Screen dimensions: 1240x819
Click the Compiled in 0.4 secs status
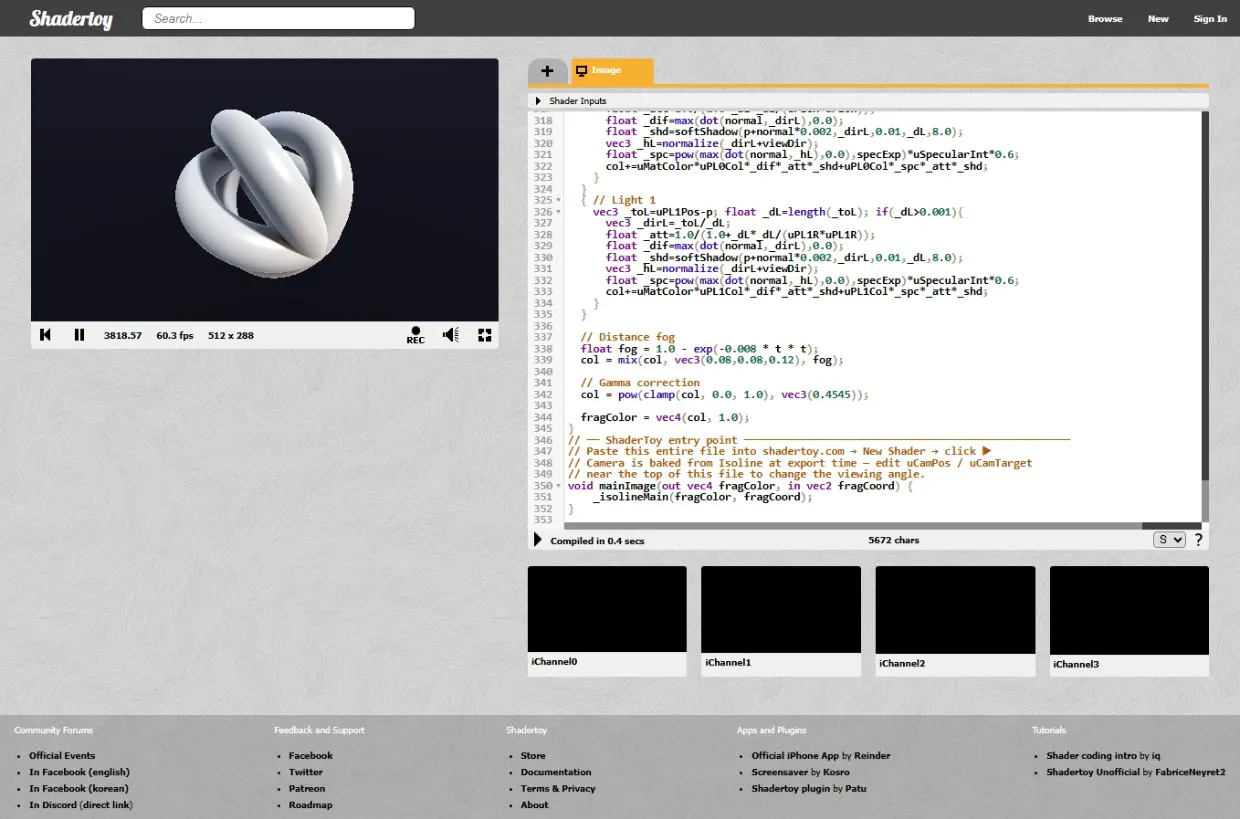[597, 541]
